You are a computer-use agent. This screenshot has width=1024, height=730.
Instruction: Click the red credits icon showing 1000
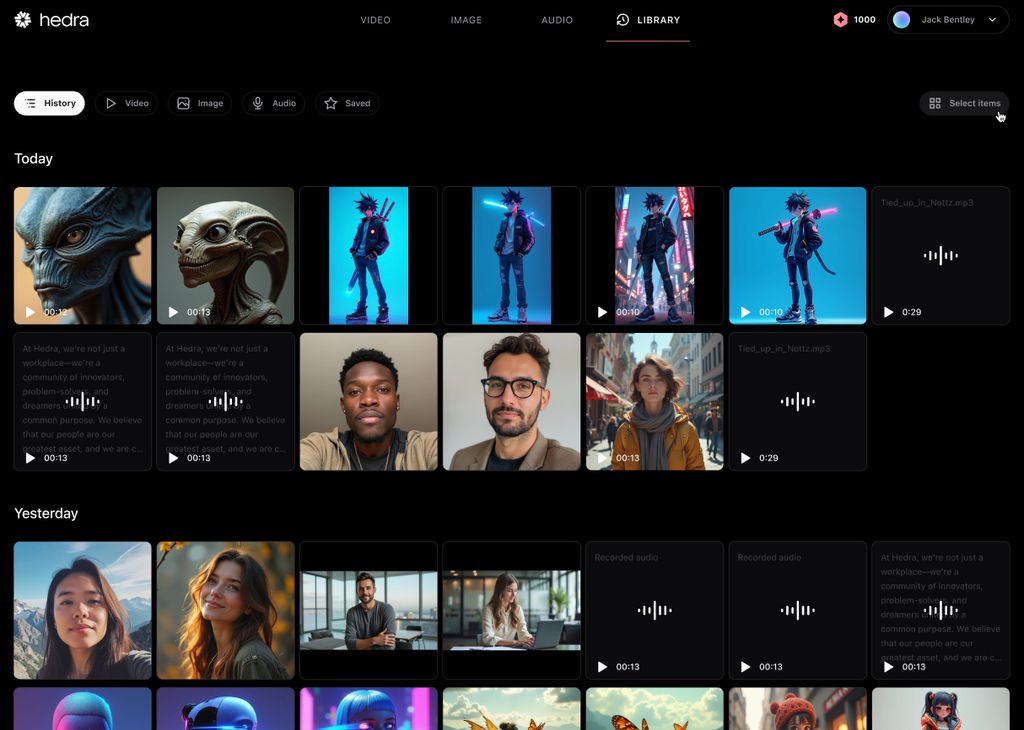point(840,20)
